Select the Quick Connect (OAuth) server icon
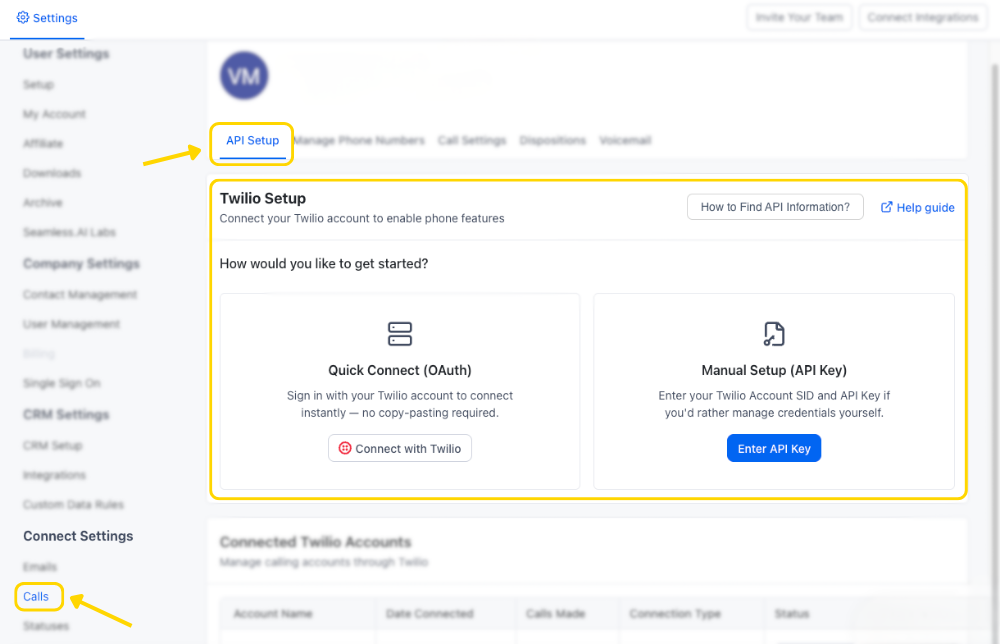Viewport: 1000px width, 644px height. (399, 333)
